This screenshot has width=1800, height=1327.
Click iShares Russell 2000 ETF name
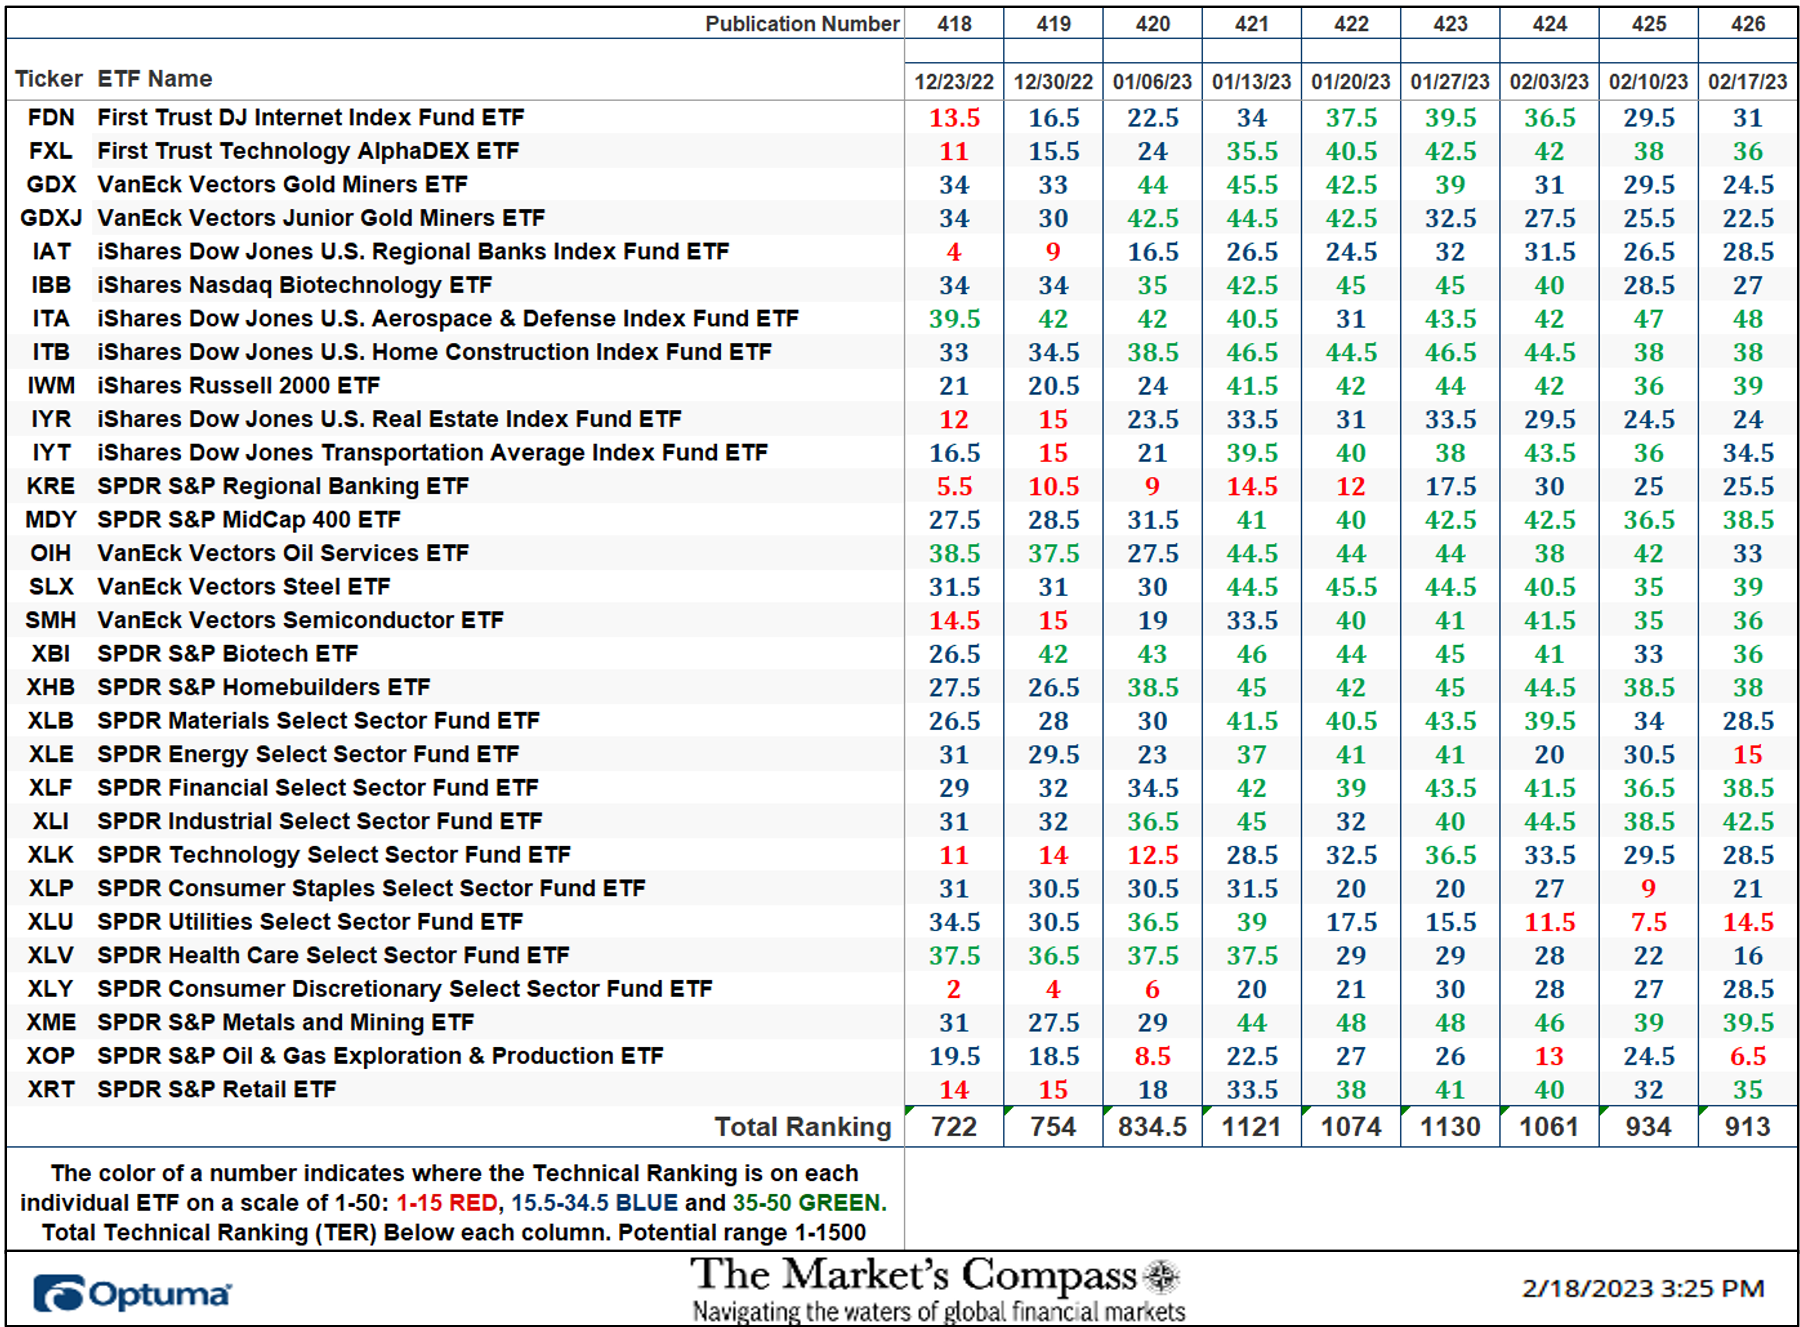point(239,386)
